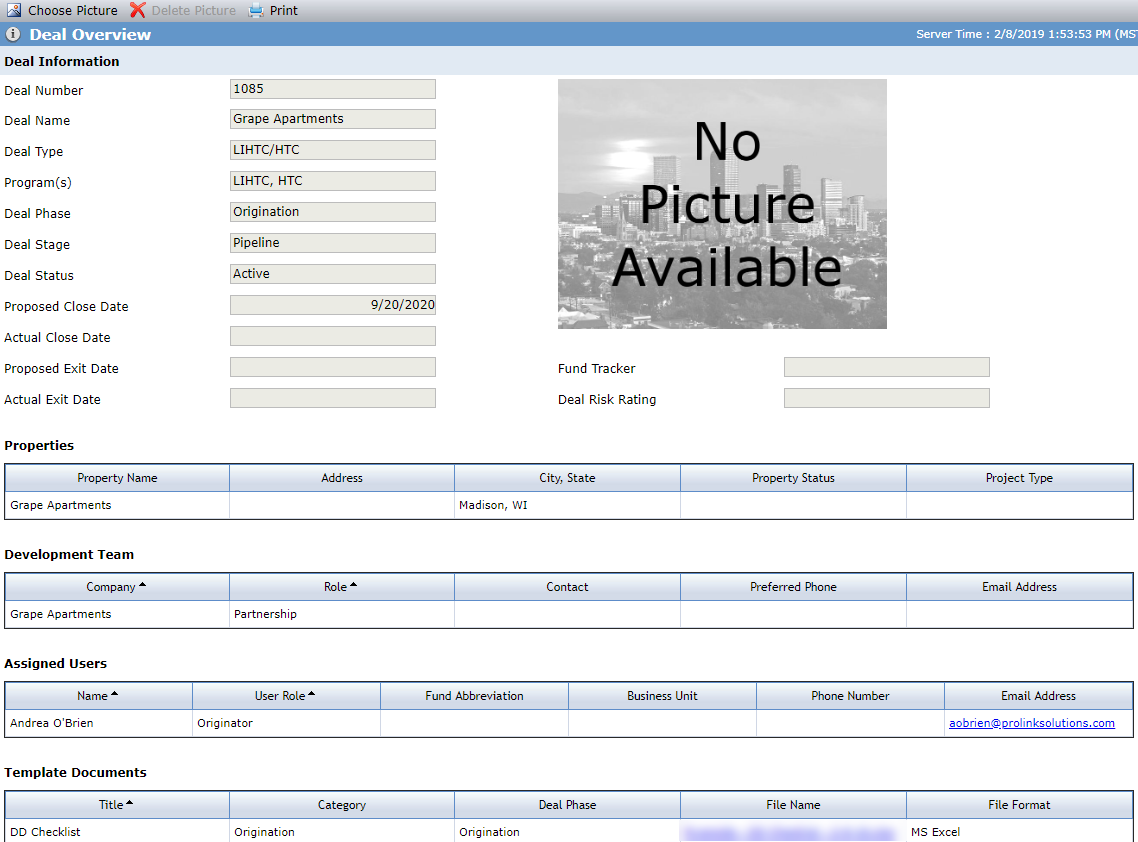Click the Proposed Close Date field
Image resolution: width=1138 pixels, height=842 pixels.
(333, 305)
